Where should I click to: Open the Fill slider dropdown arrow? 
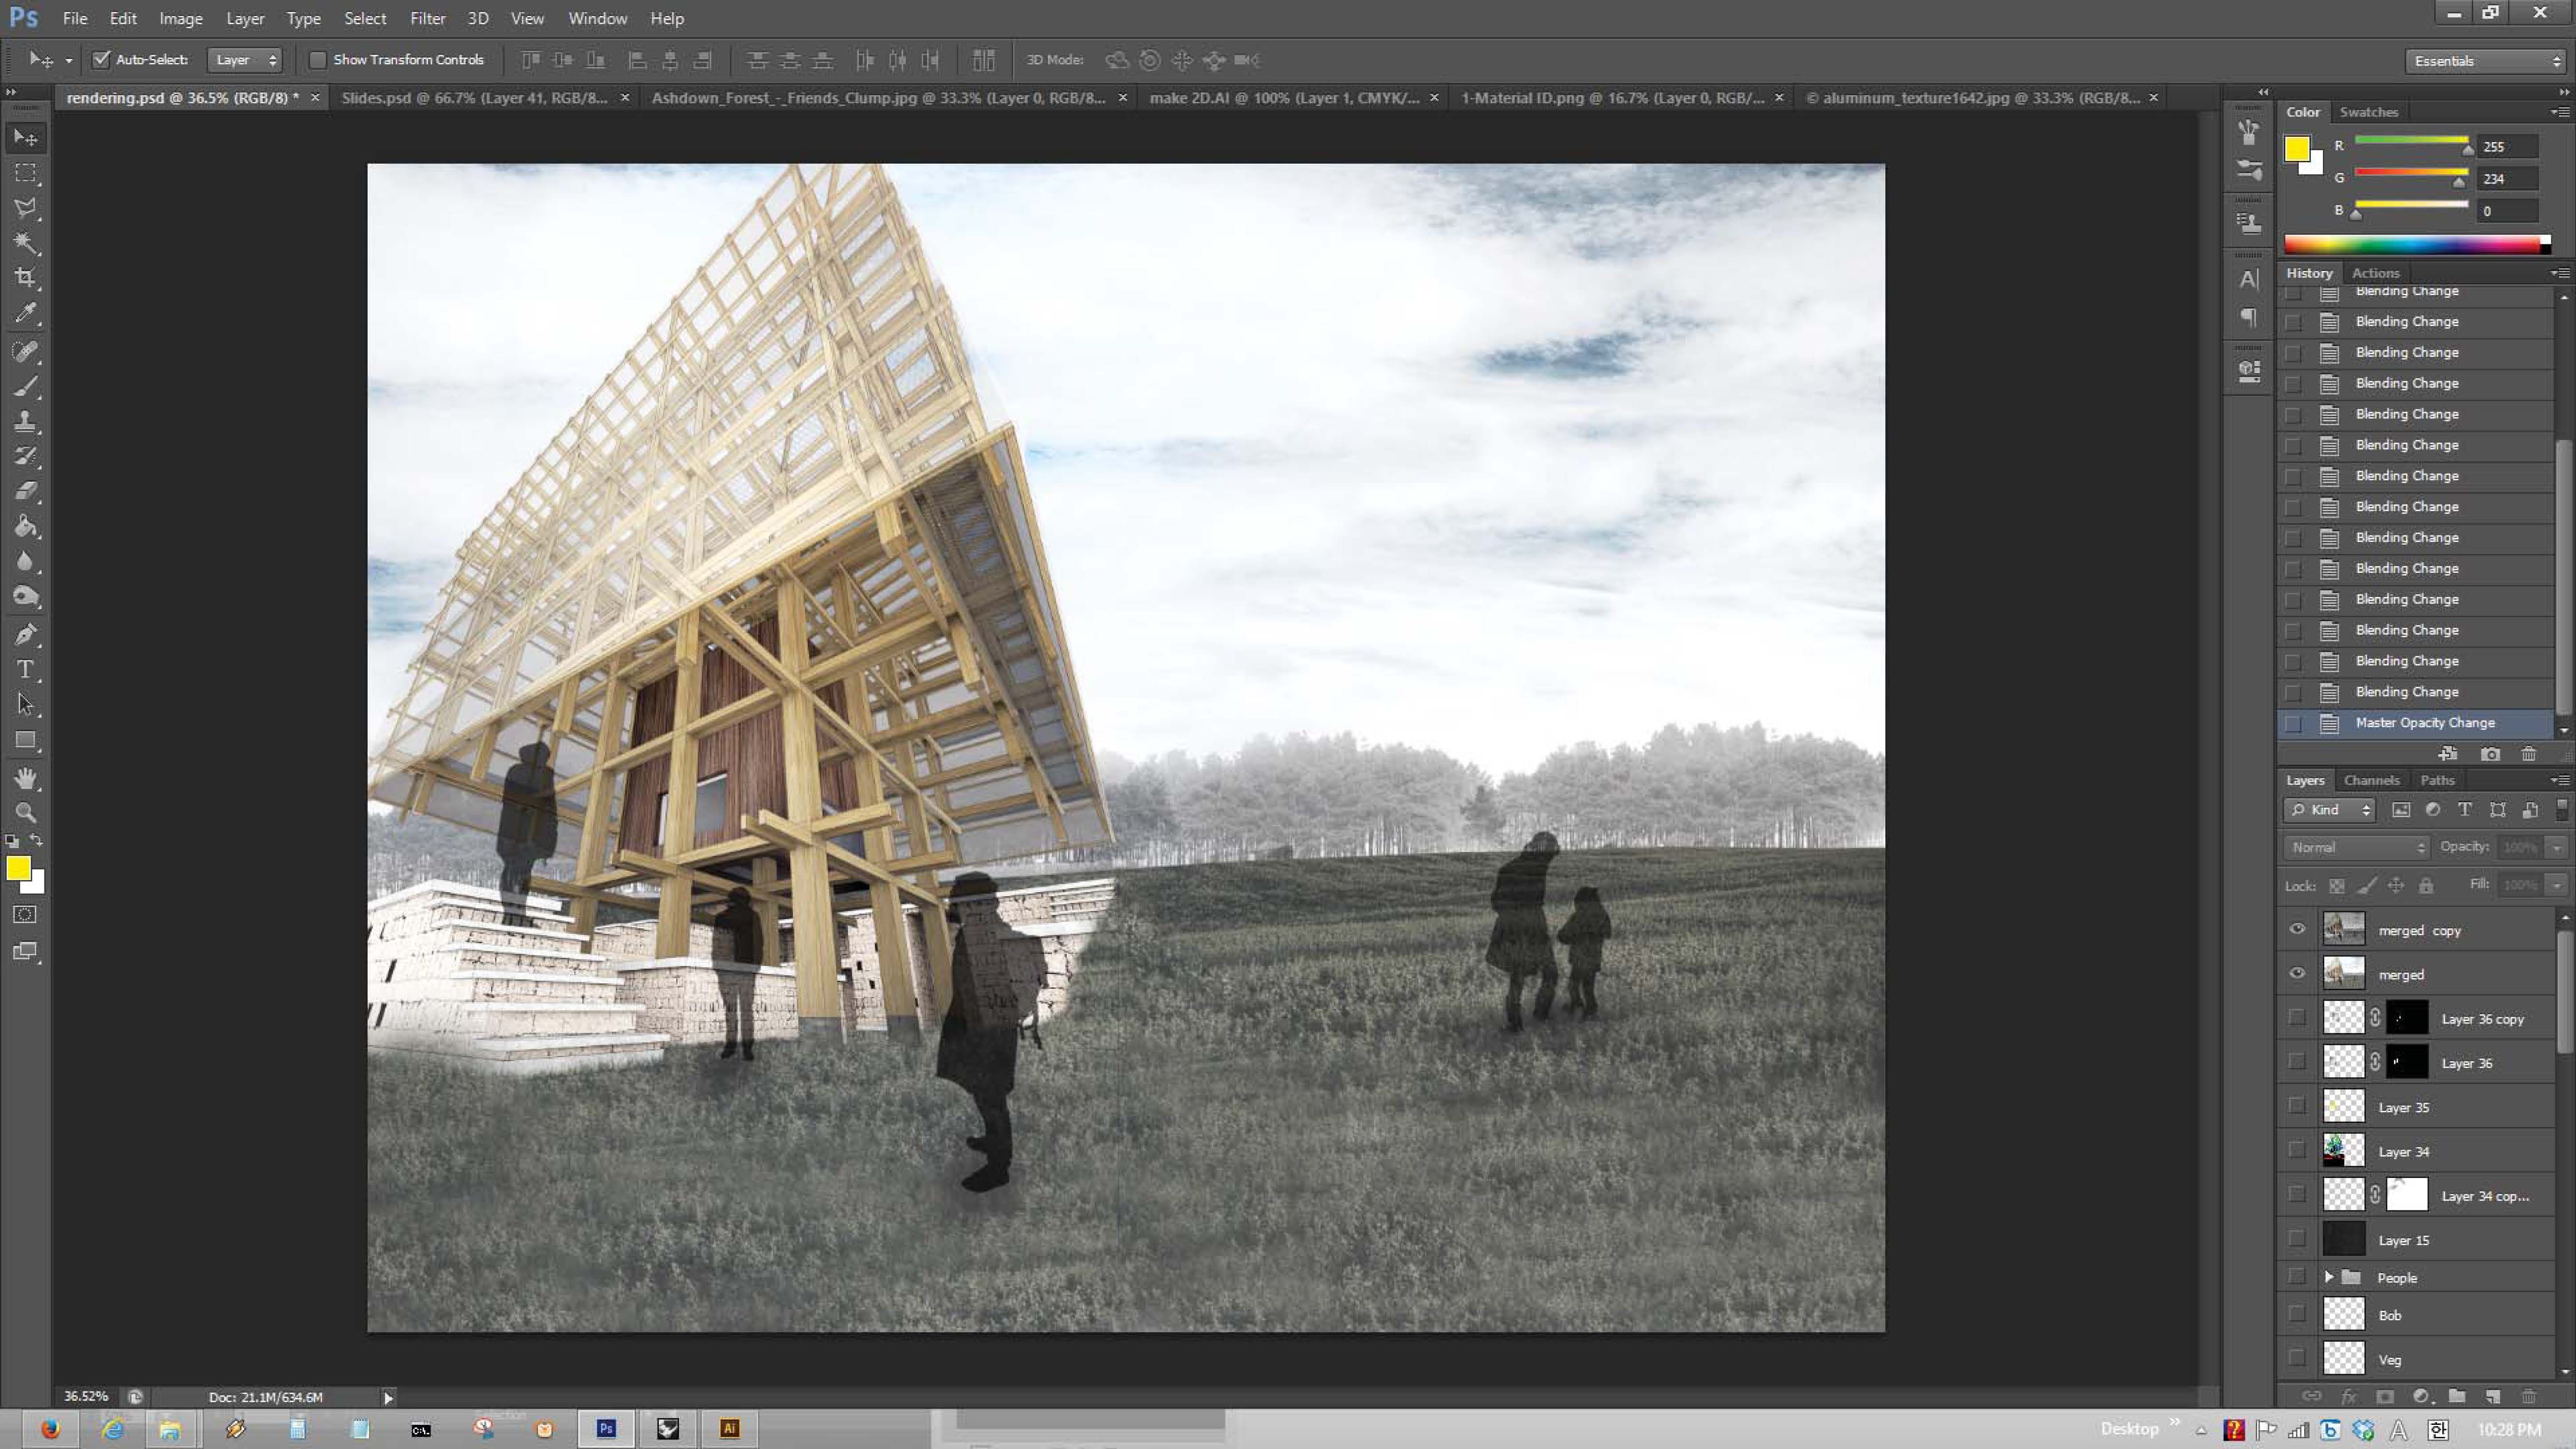click(2556, 885)
